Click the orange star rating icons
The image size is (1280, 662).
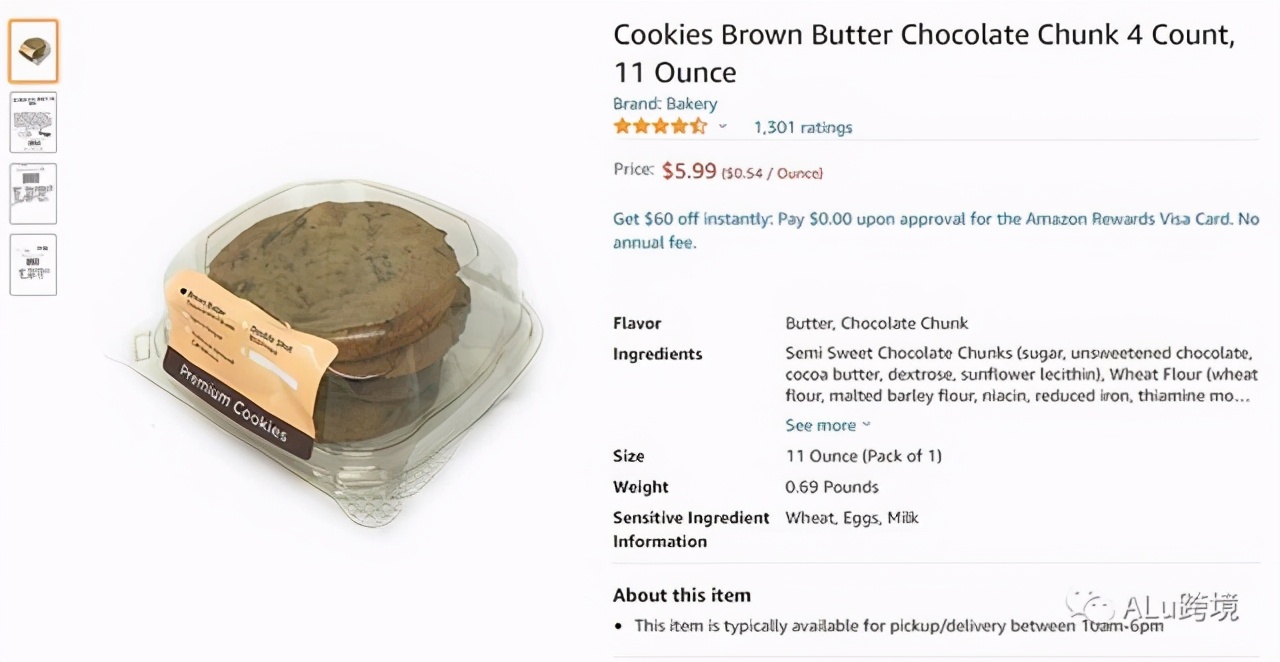click(660, 127)
